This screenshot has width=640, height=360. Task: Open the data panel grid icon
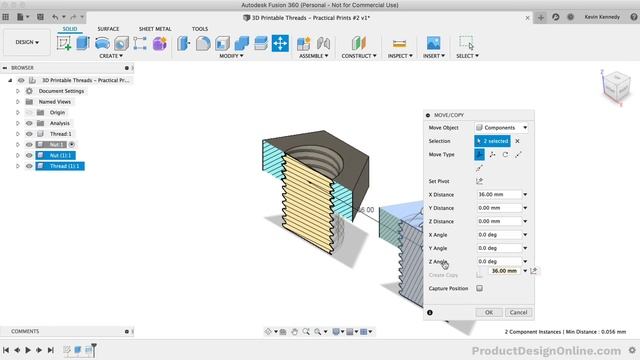click(6, 17)
